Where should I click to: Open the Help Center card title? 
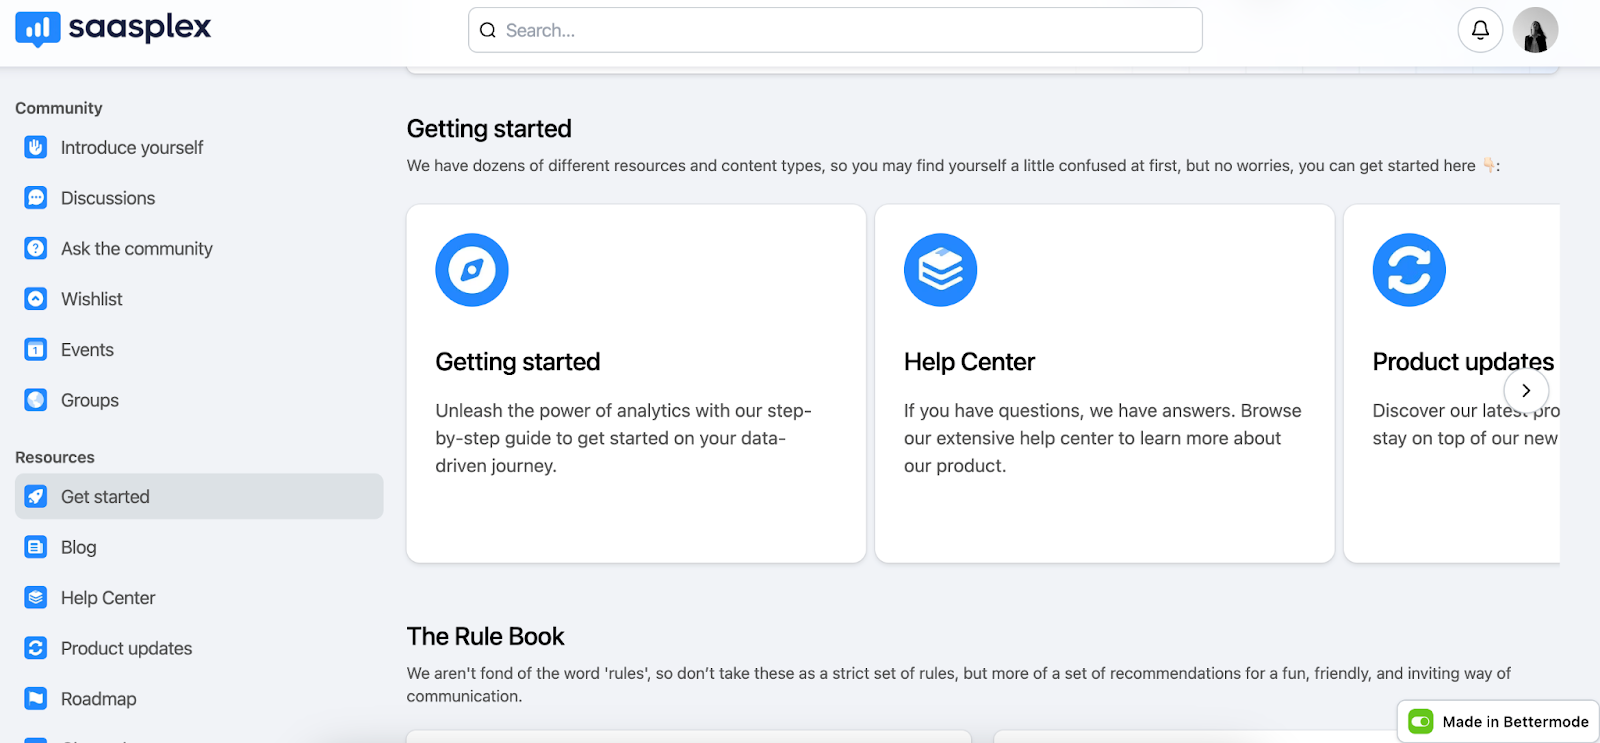969,362
